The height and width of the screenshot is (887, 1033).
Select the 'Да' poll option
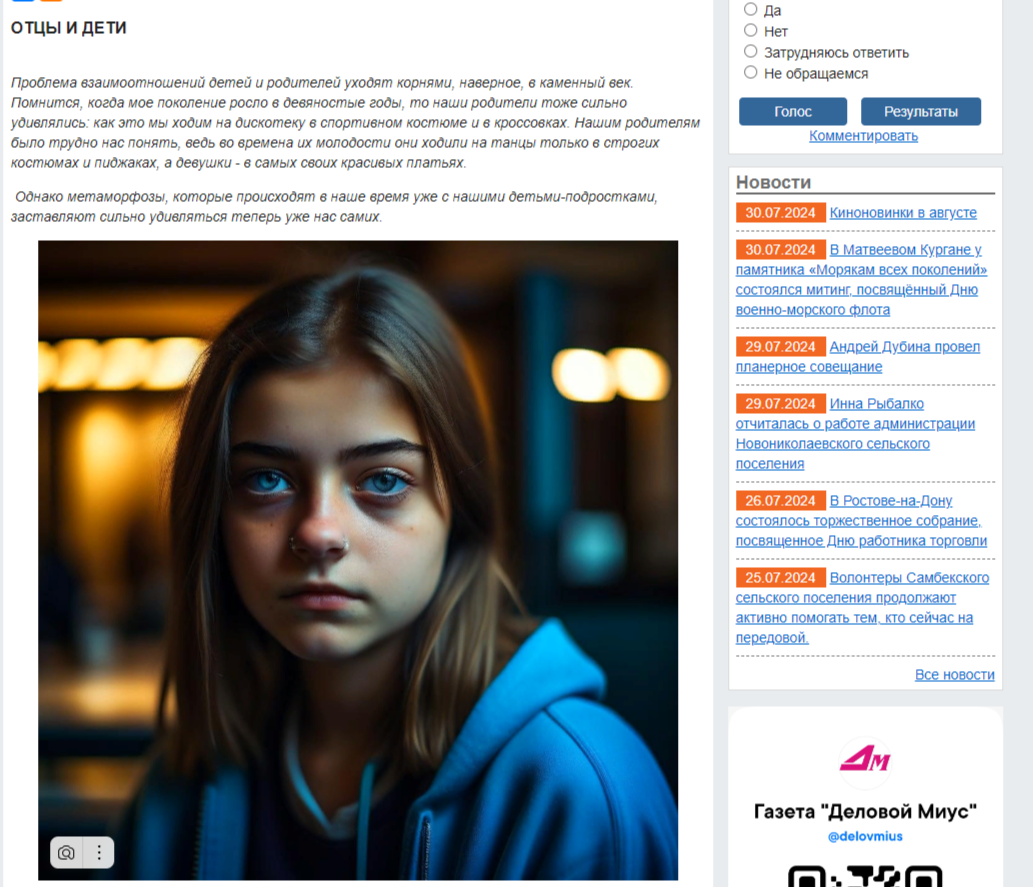[750, 9]
